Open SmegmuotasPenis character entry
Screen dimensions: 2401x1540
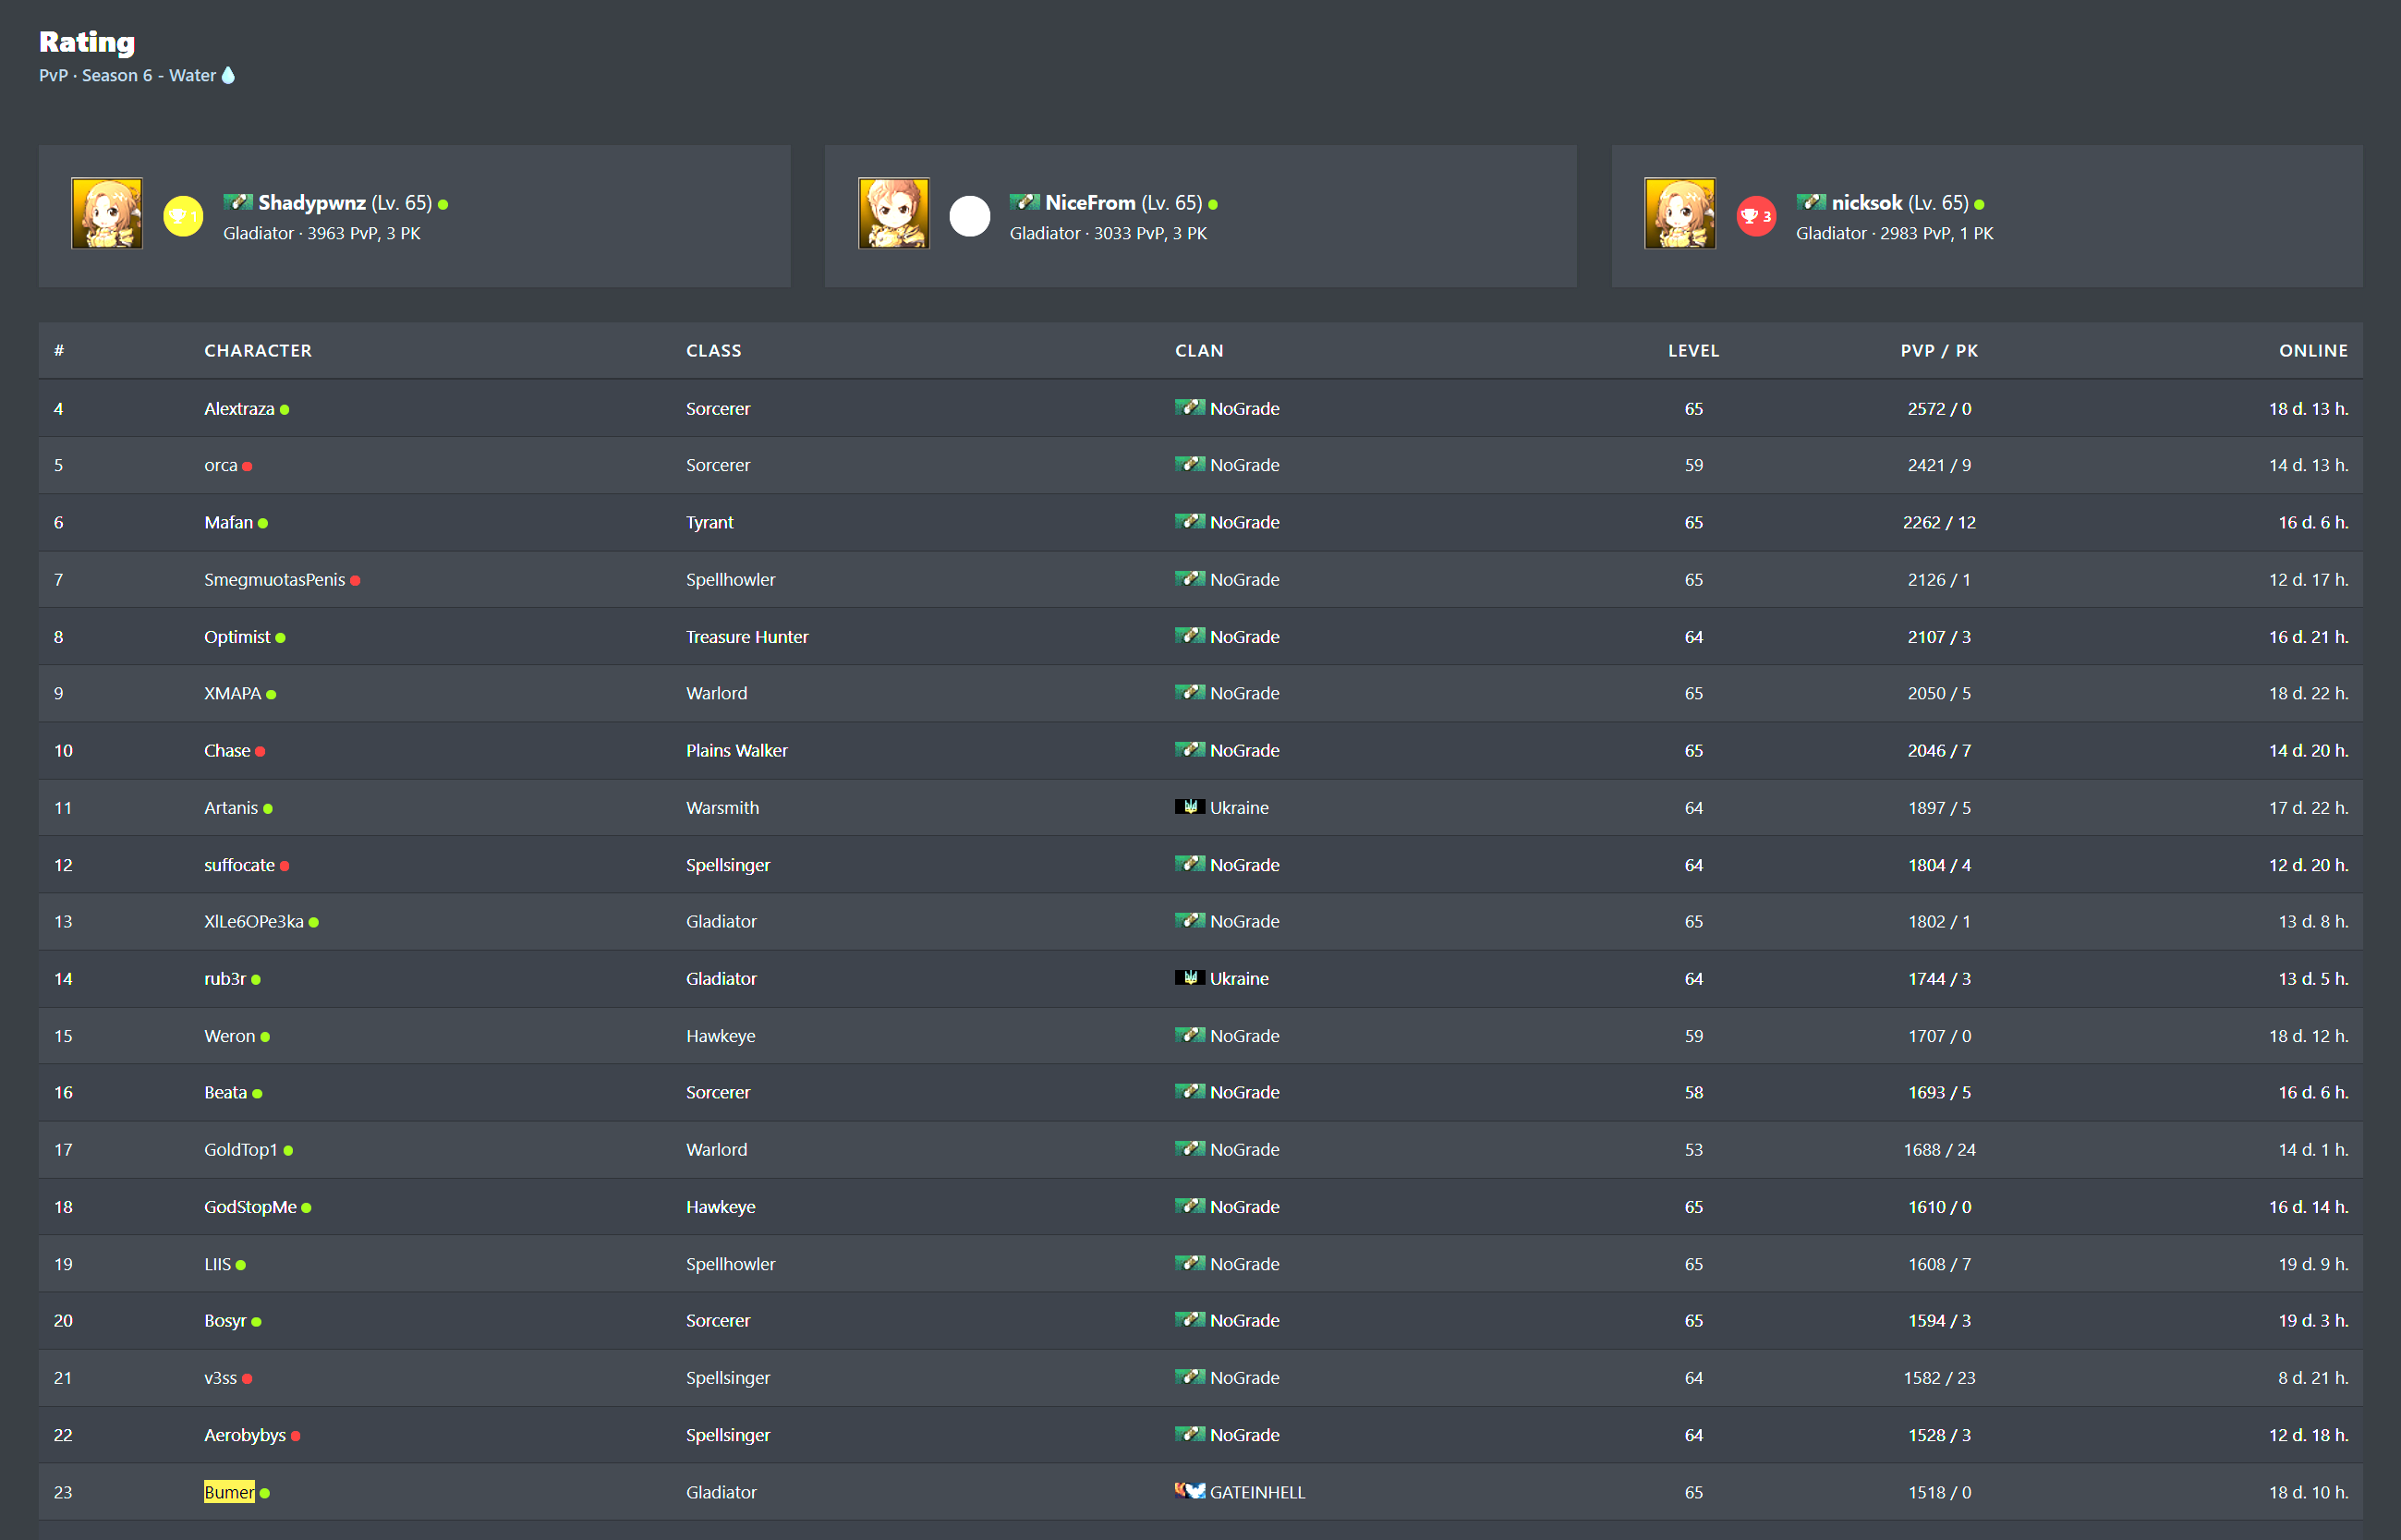tap(274, 580)
